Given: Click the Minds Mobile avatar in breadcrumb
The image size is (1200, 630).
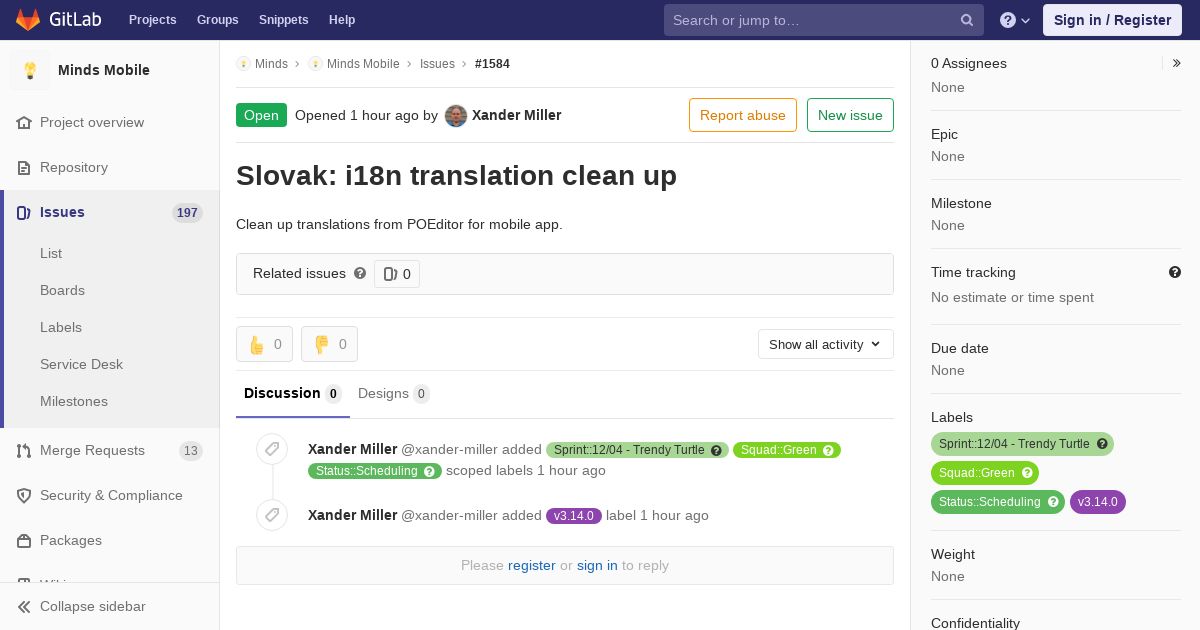Looking at the screenshot, I should click(x=315, y=63).
